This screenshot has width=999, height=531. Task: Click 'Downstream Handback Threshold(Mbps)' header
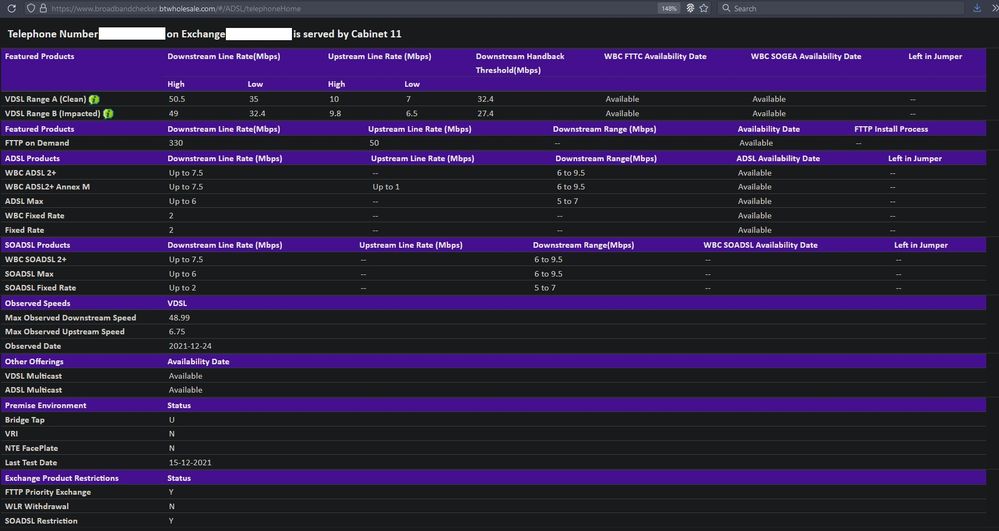(520, 63)
